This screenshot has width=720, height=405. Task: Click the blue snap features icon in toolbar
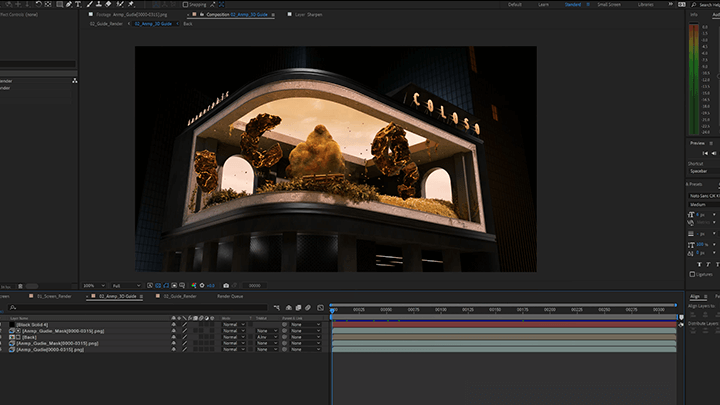click(221, 5)
